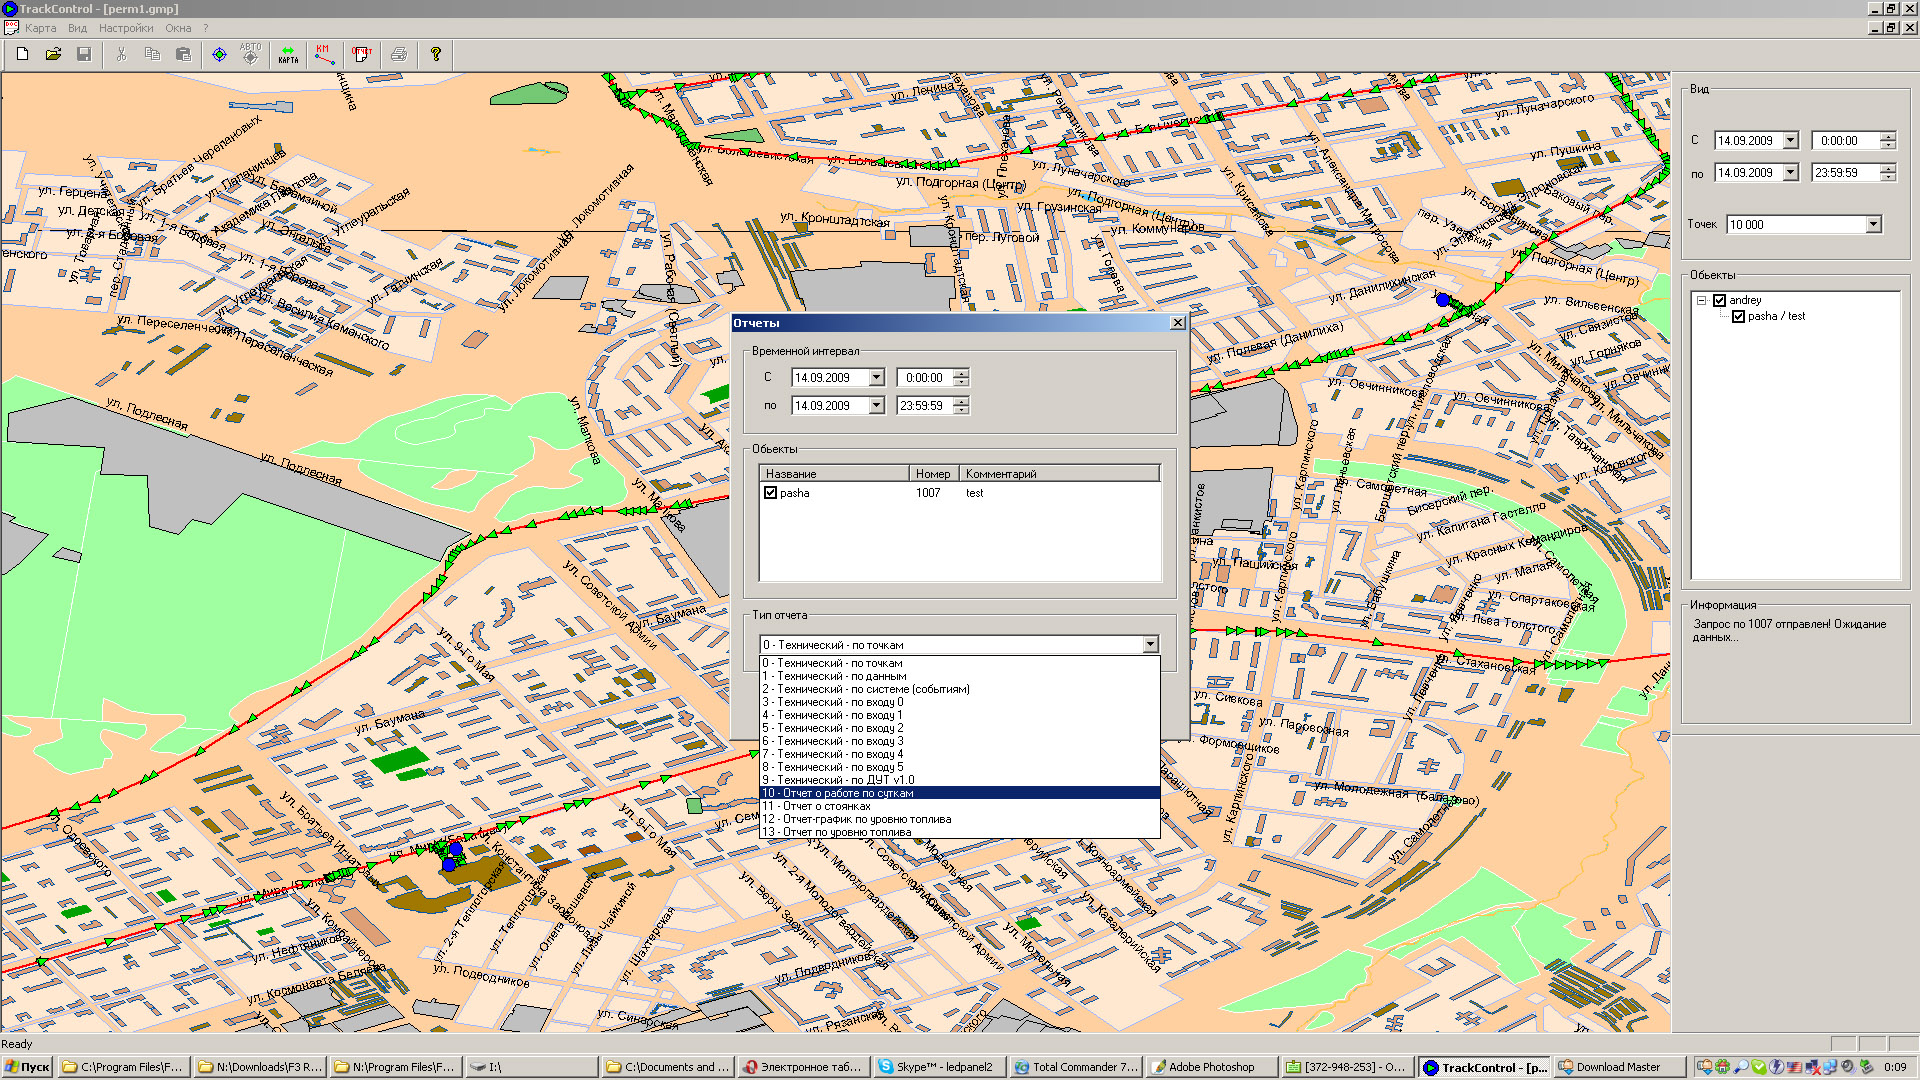The width and height of the screenshot is (1920, 1080).
Task: Open the Карта menu
Action: (40, 28)
